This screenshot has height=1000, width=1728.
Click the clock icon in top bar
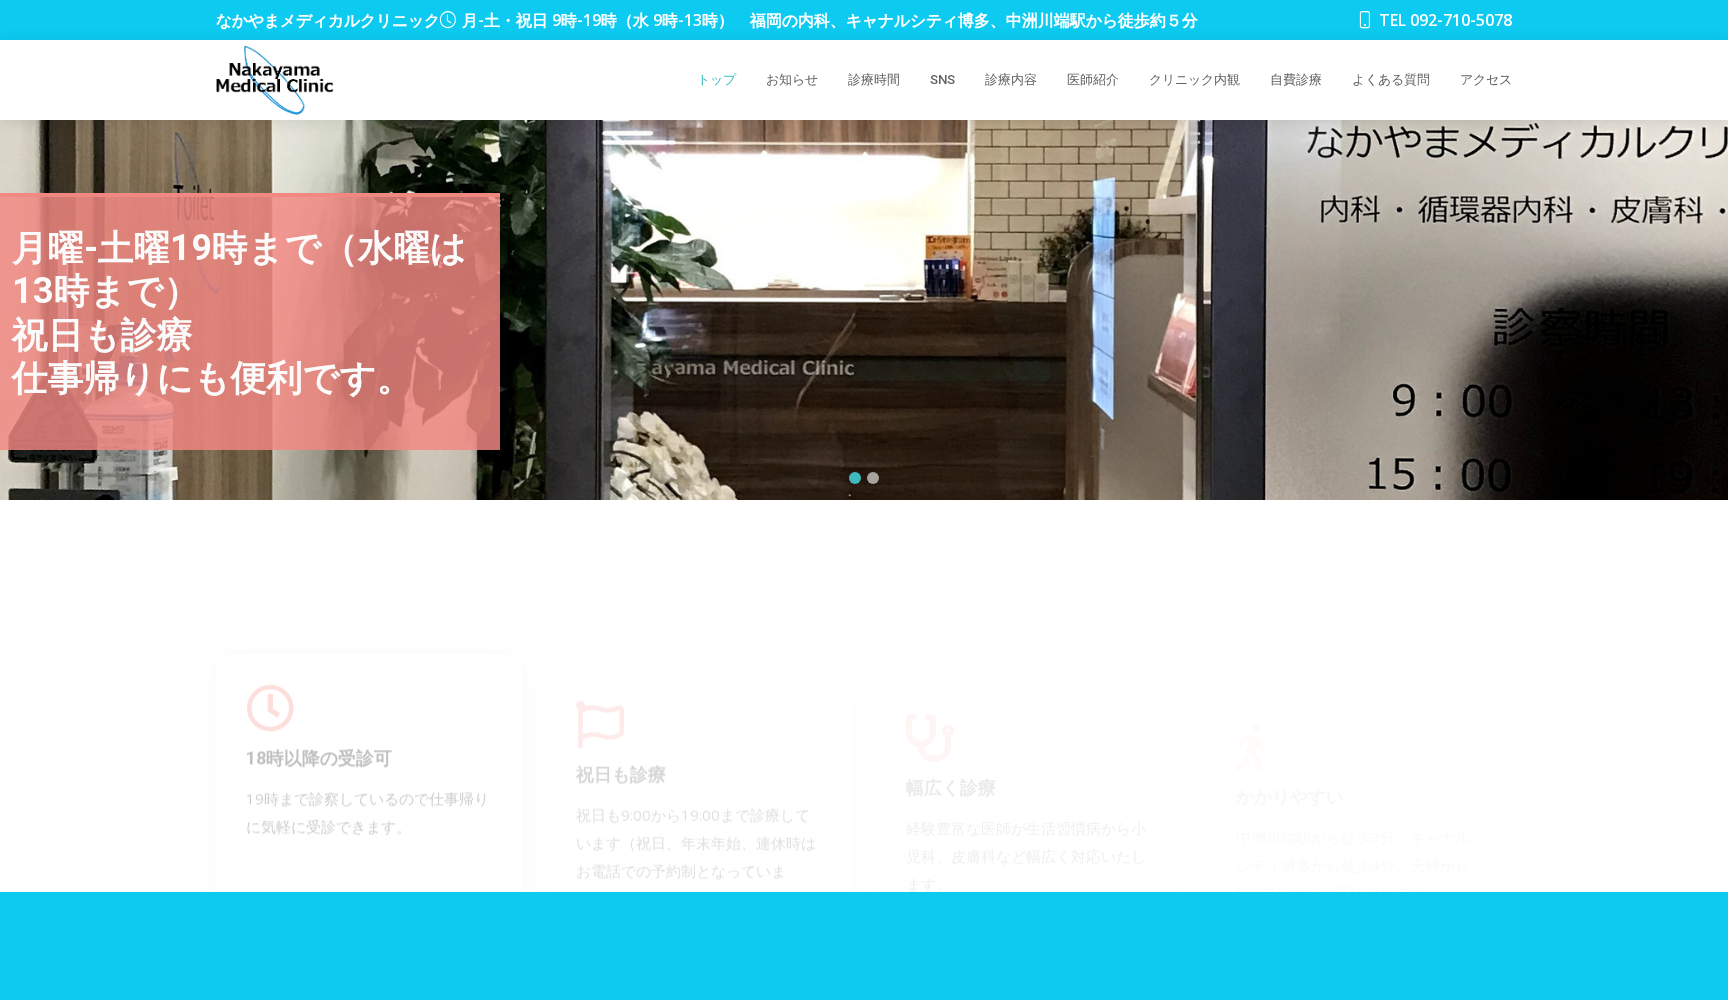(x=448, y=20)
